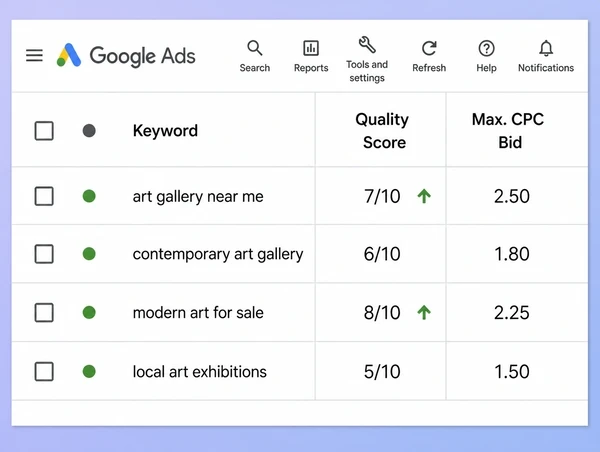Click the 7/10 quality score value
This screenshot has width=600, height=452.
(x=382, y=197)
